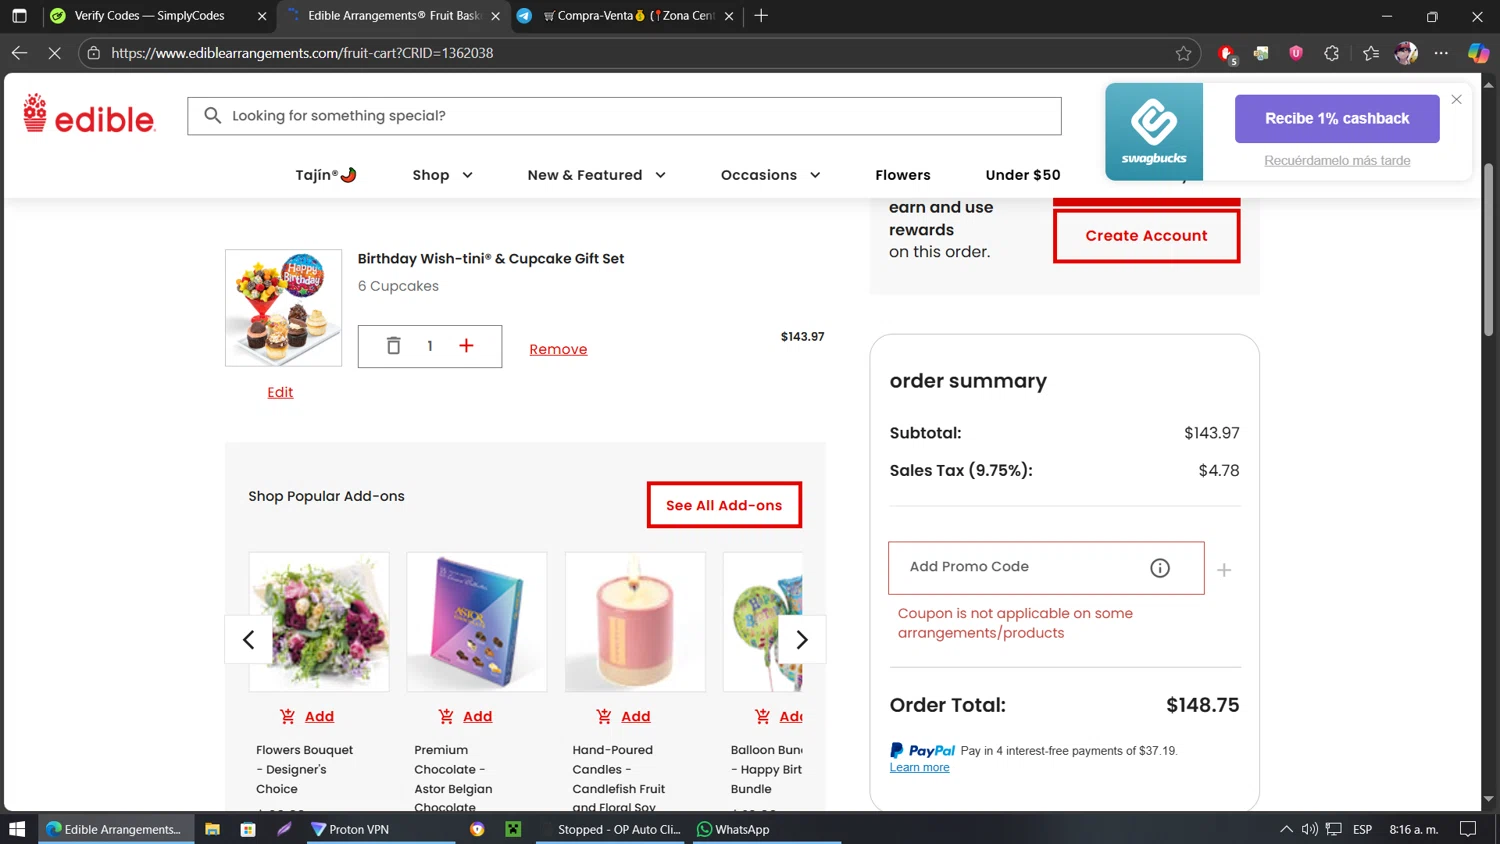Add the Hand-Poured Candles add-on
This screenshot has width=1500, height=844.
click(623, 717)
